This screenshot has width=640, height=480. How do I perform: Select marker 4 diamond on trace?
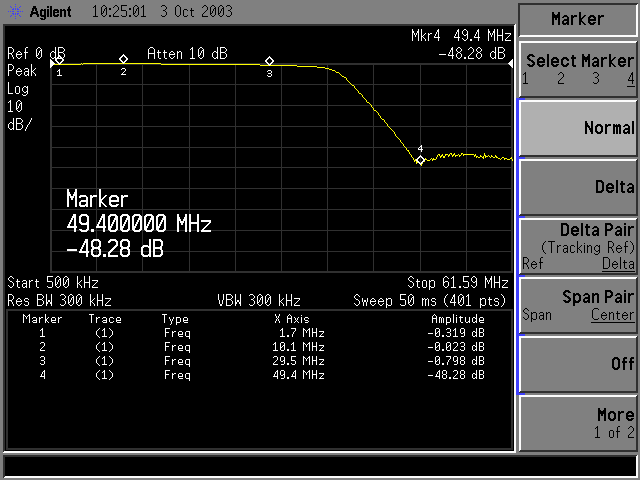[x=420, y=160]
